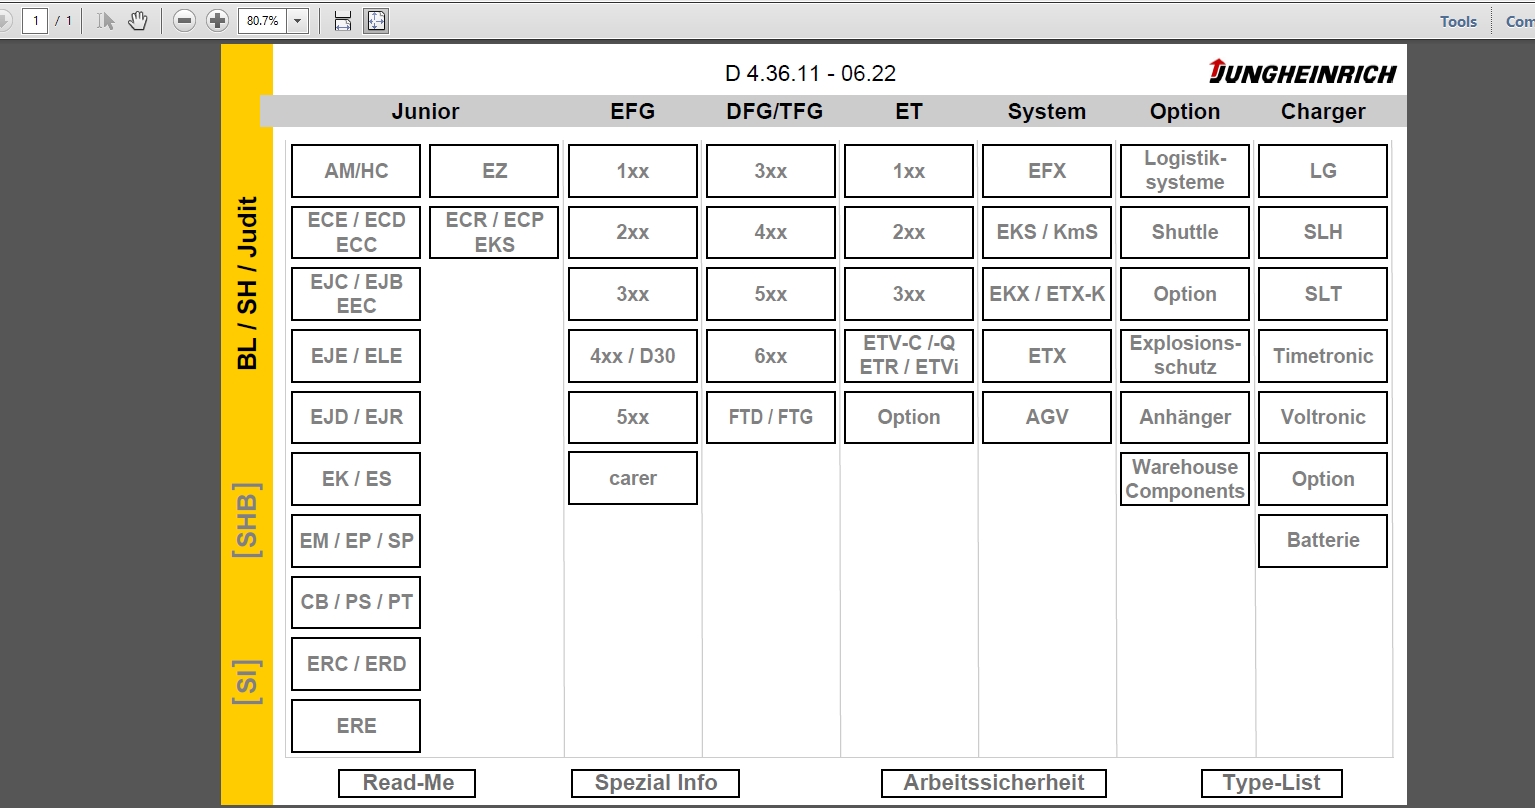Image resolution: width=1535 pixels, height=808 pixels.
Task: Open FTD / FTG box
Action: (x=771, y=417)
